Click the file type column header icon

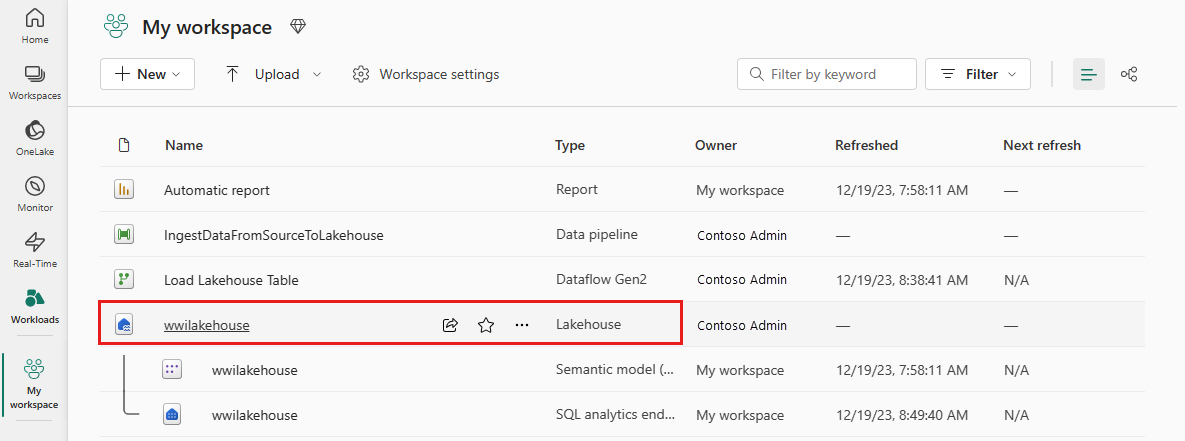(x=124, y=145)
